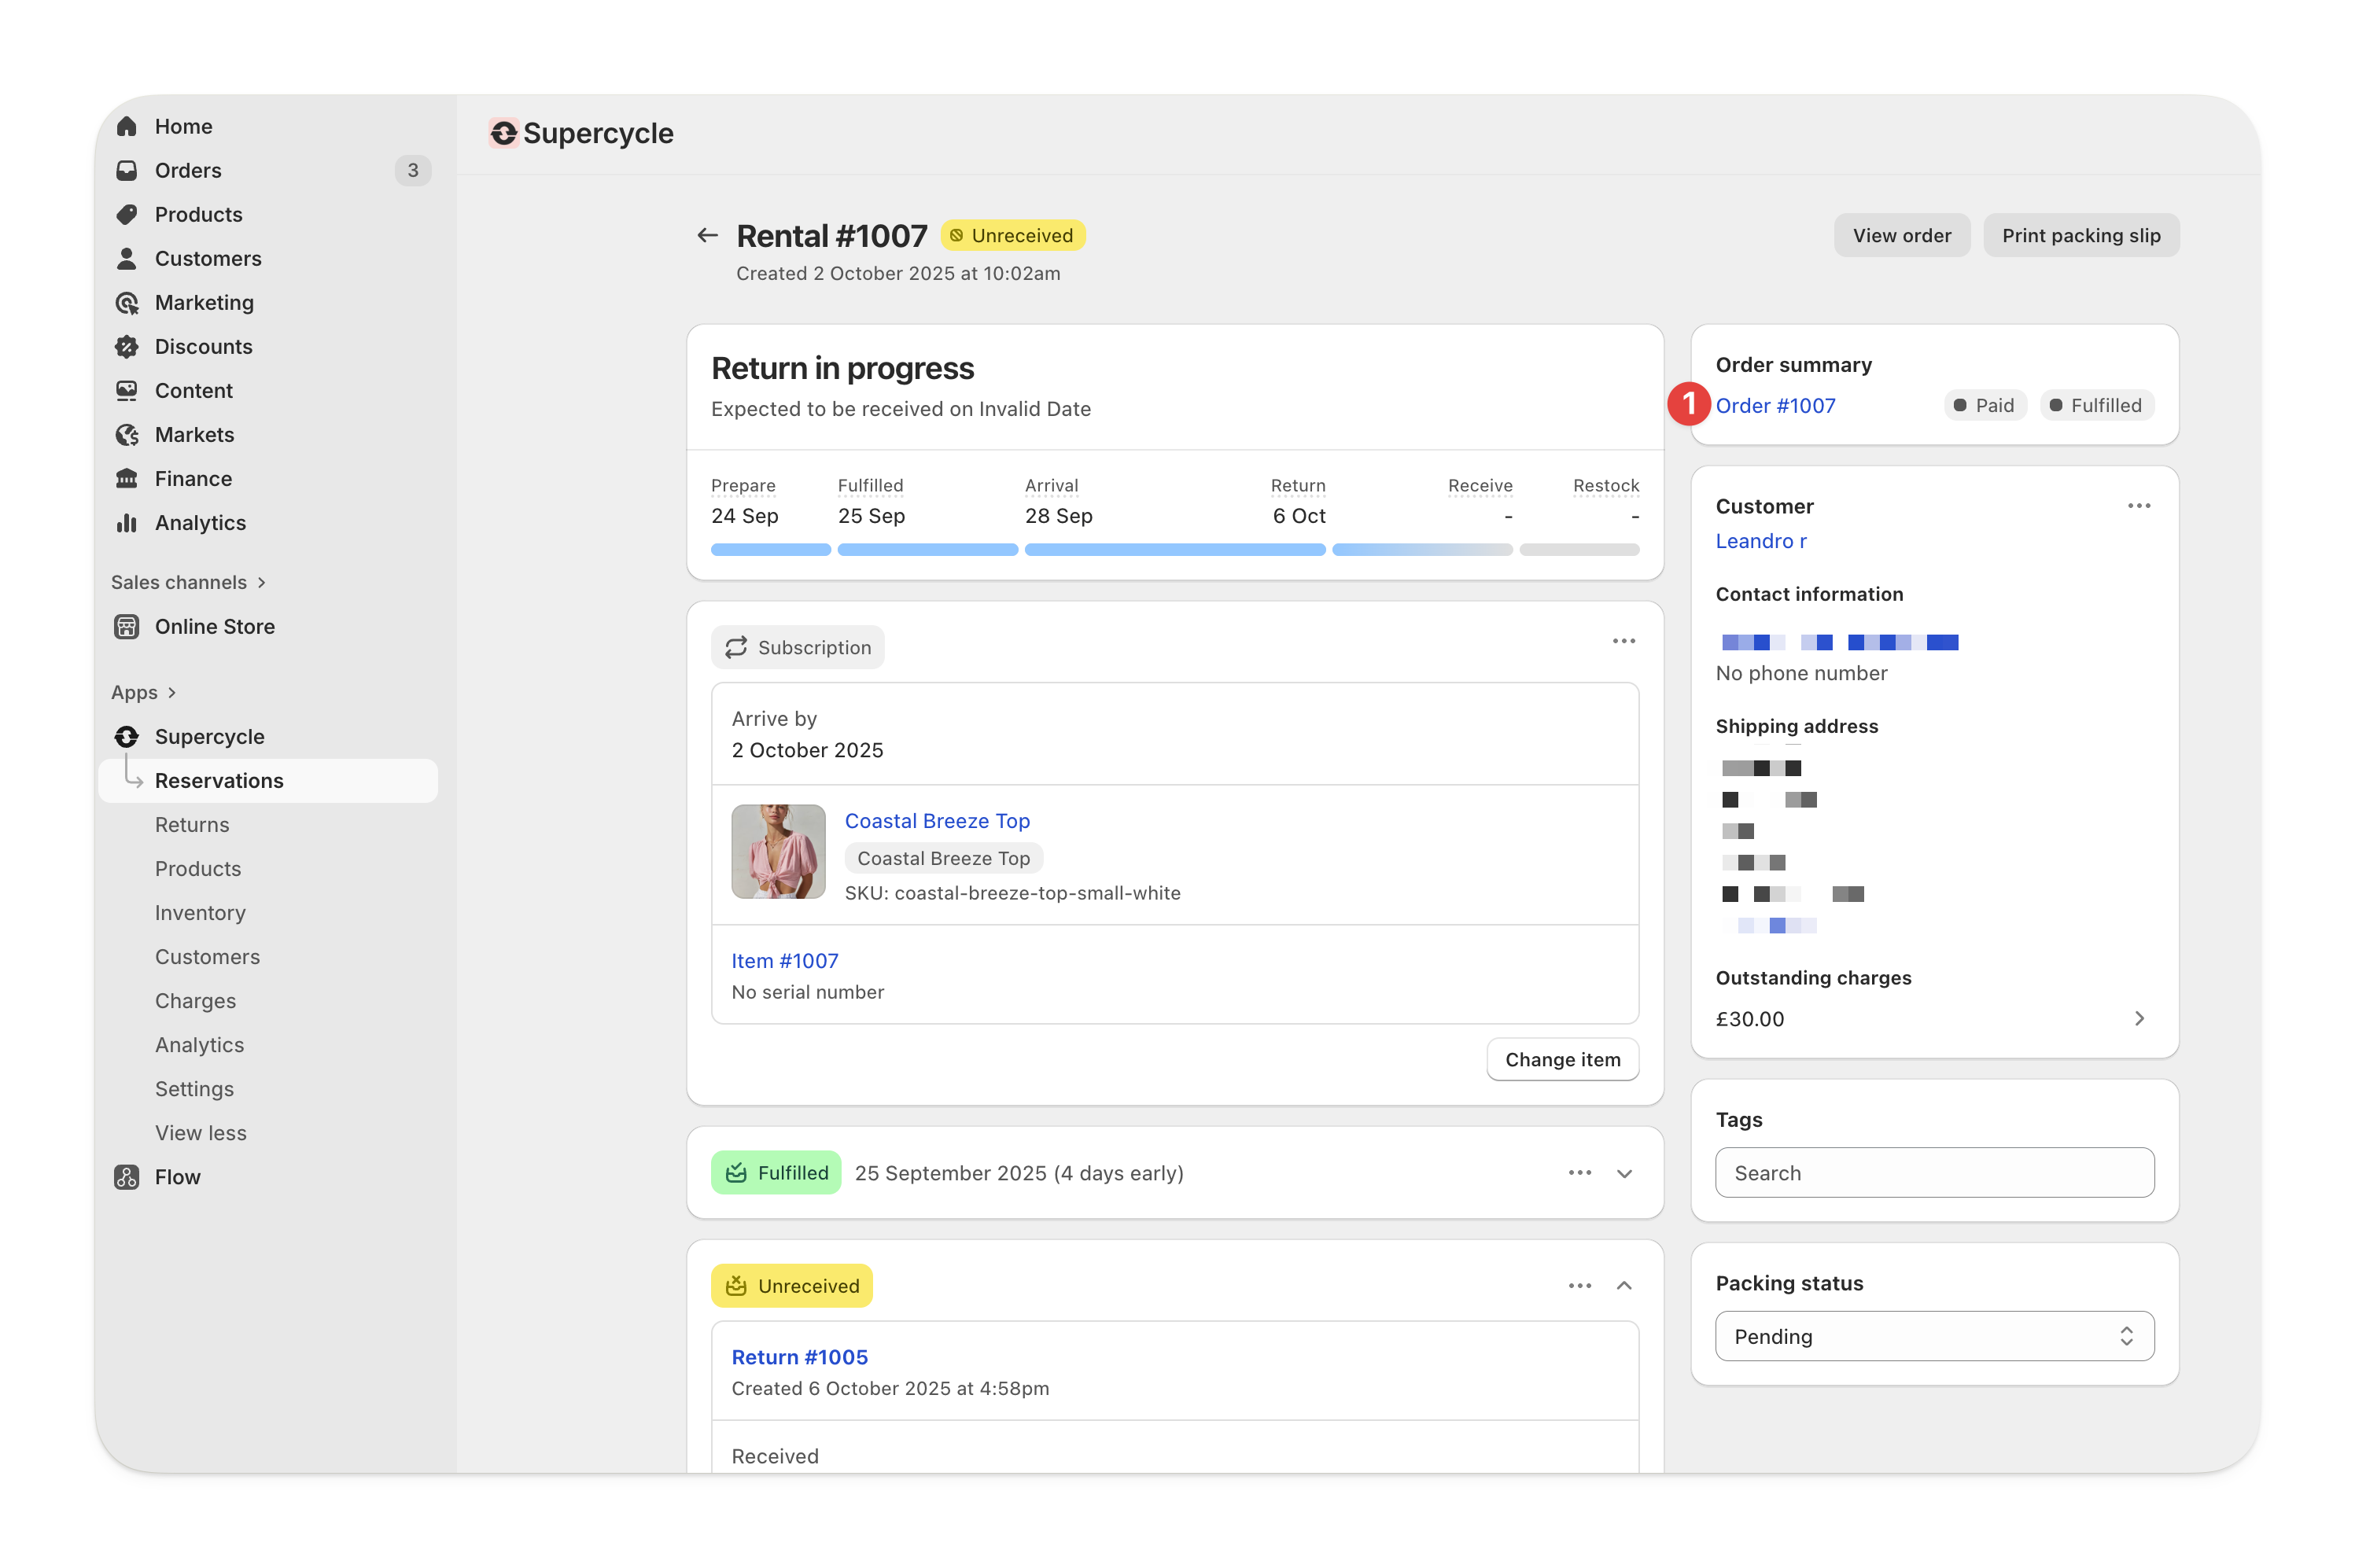This screenshot has height=1568, width=2355.
Task: Click the back arrow beside Rental #1007
Action: [x=707, y=235]
